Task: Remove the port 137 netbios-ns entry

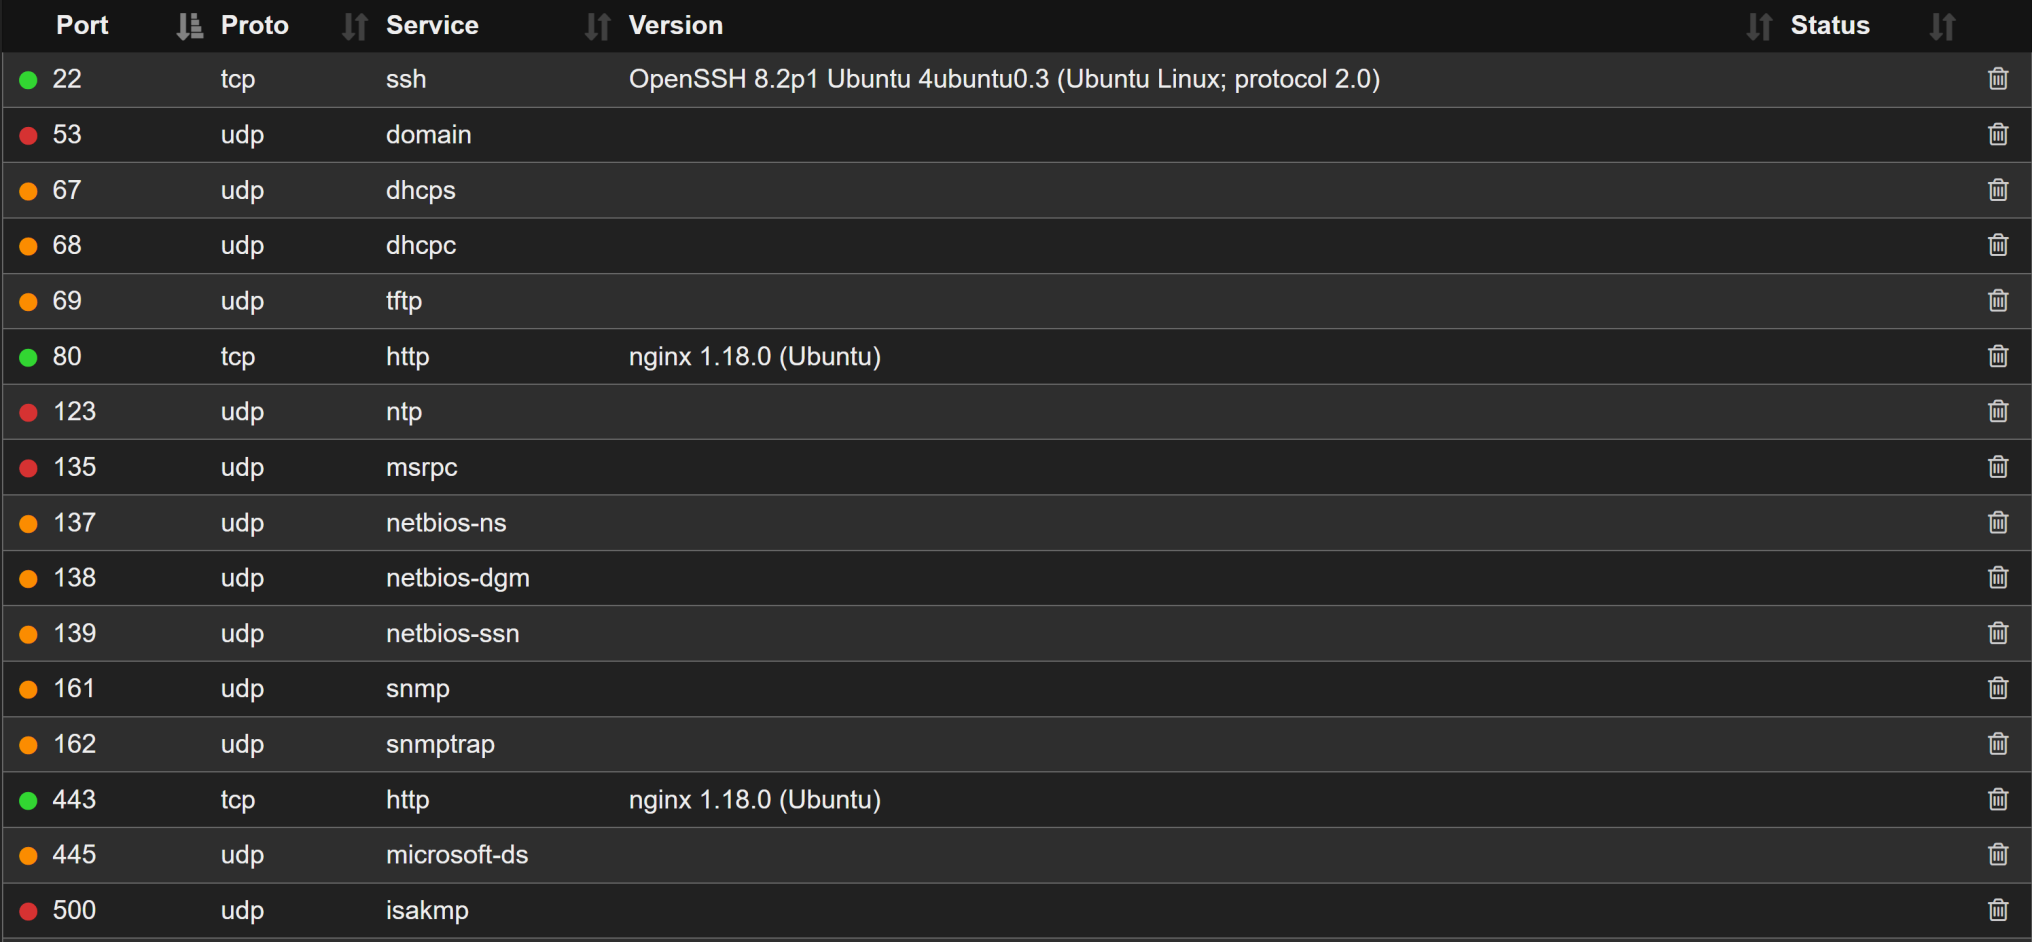Action: coord(1997,523)
